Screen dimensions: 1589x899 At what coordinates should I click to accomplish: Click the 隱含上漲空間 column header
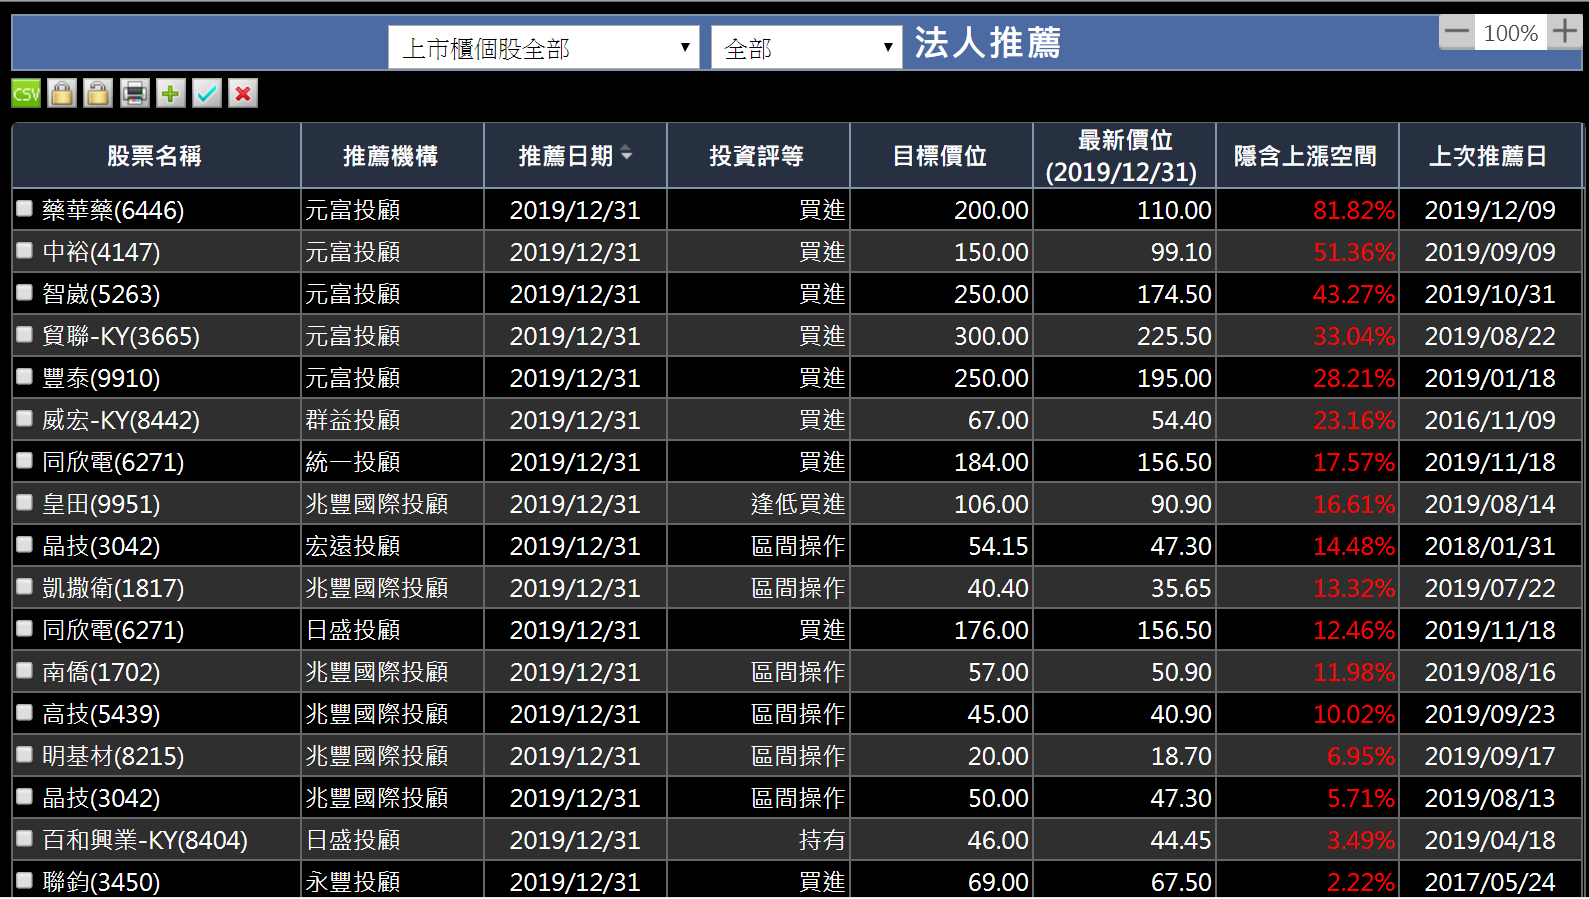coord(1305,156)
